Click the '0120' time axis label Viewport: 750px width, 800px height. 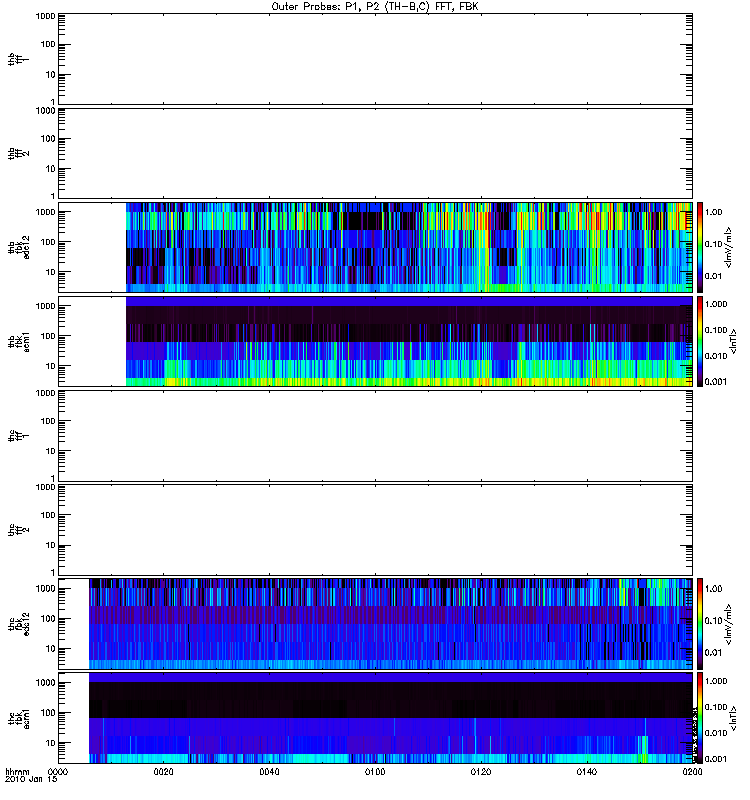pyautogui.click(x=481, y=772)
